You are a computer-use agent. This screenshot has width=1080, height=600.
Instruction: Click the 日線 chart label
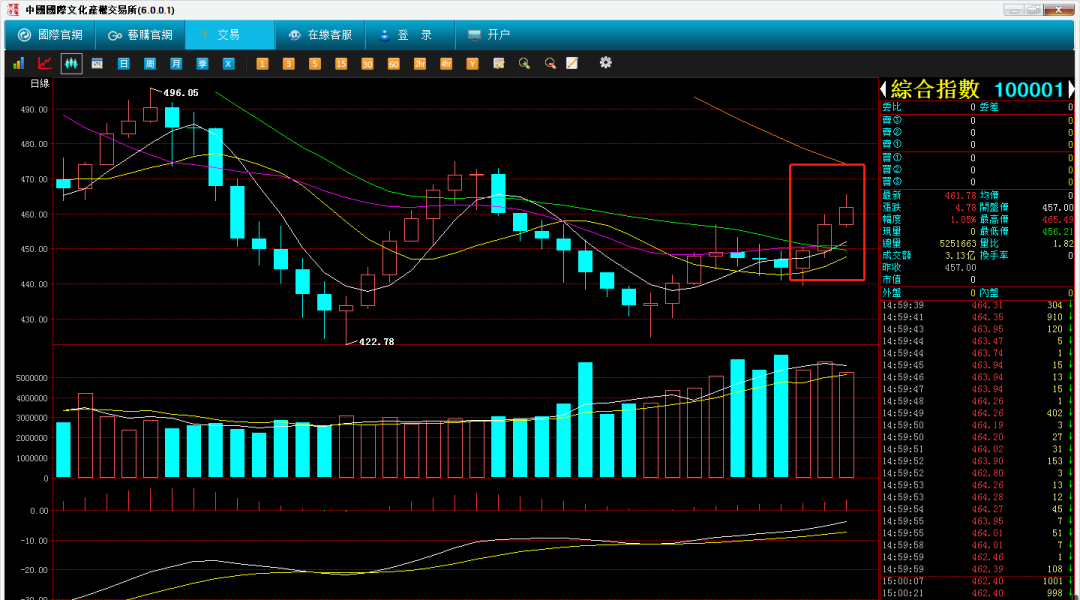tap(40, 84)
